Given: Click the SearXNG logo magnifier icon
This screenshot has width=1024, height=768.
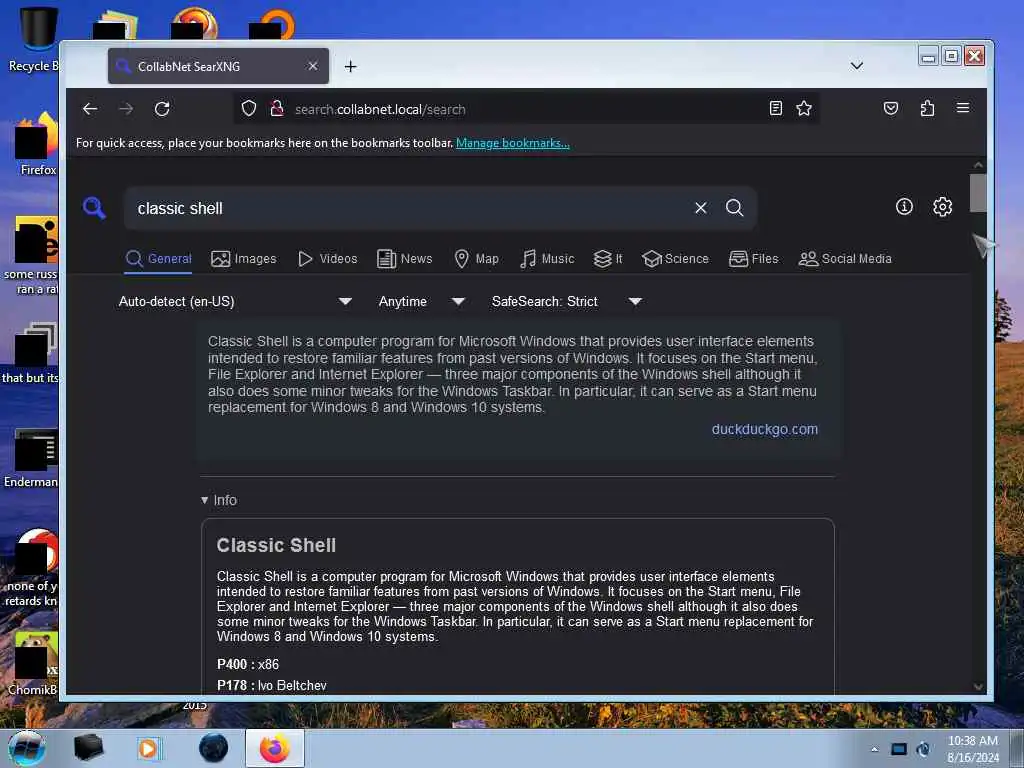Looking at the screenshot, I should tap(94, 208).
